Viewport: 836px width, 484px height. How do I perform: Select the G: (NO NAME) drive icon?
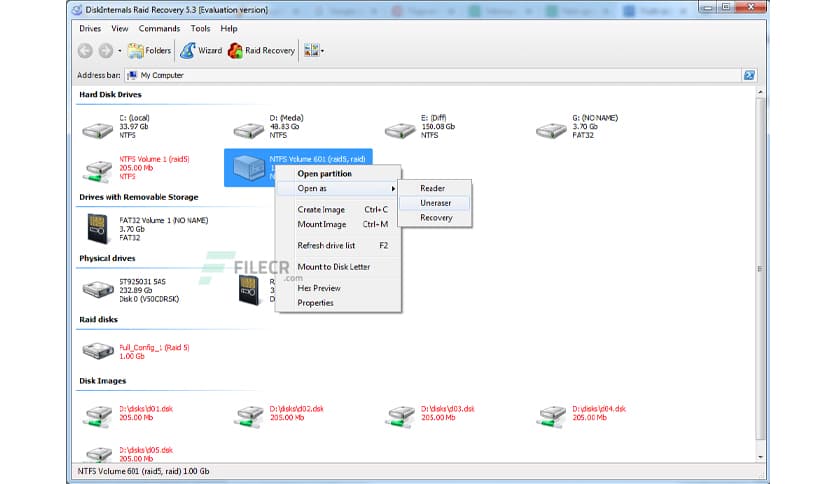click(x=551, y=130)
